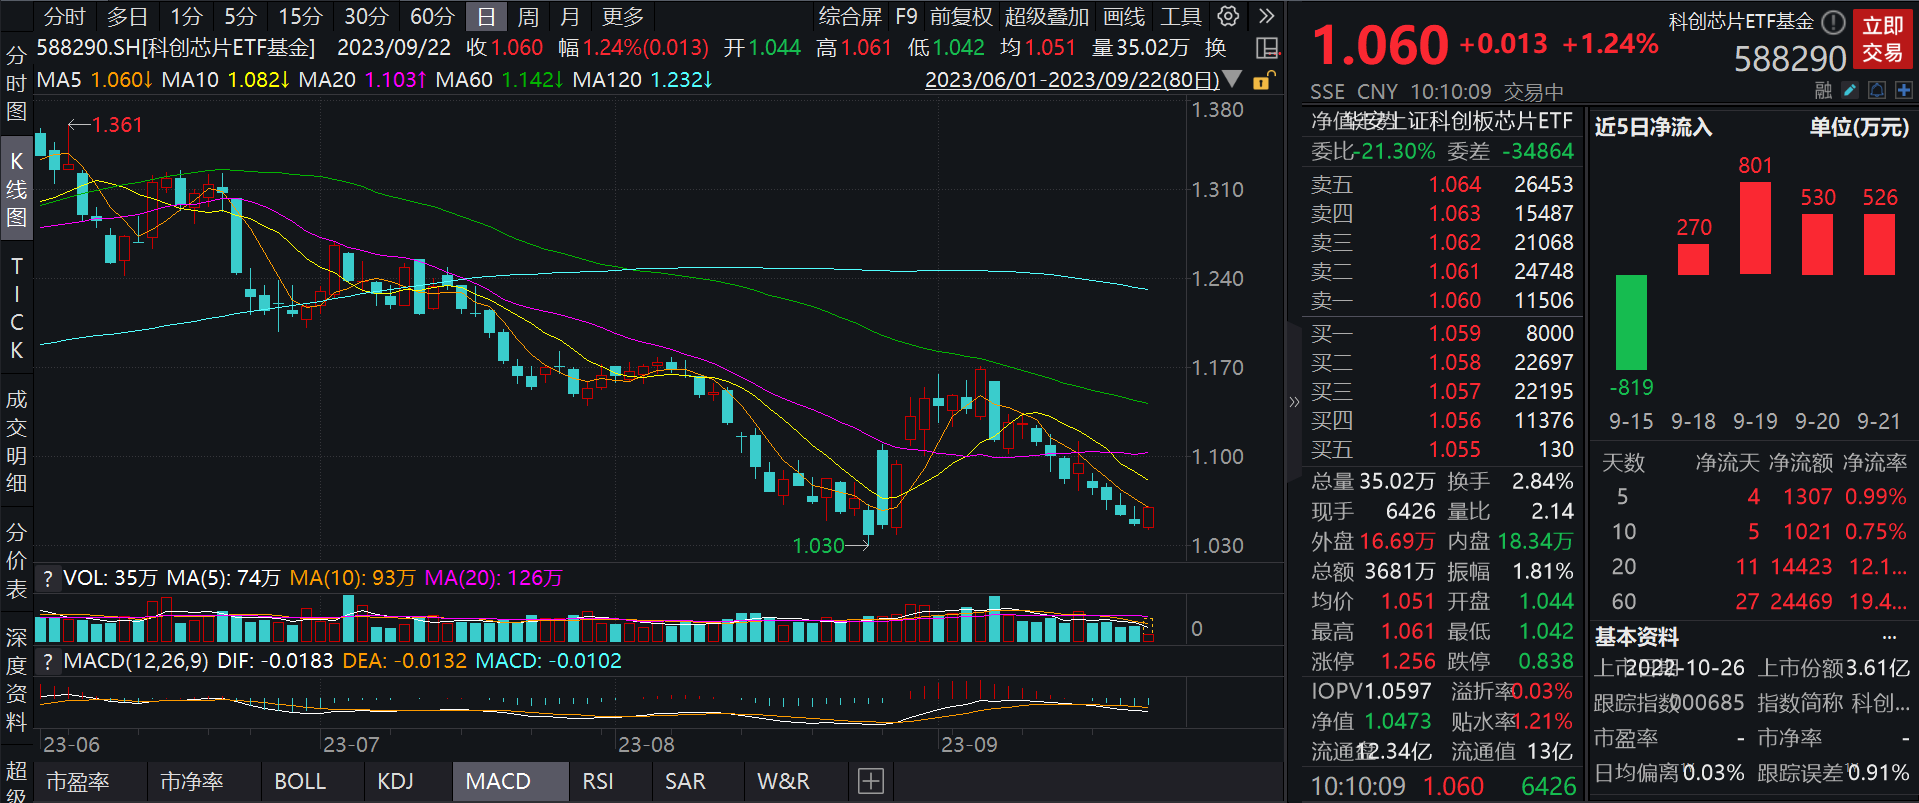
Task: Click the 卖一 1.060 order book row
Action: [1442, 300]
